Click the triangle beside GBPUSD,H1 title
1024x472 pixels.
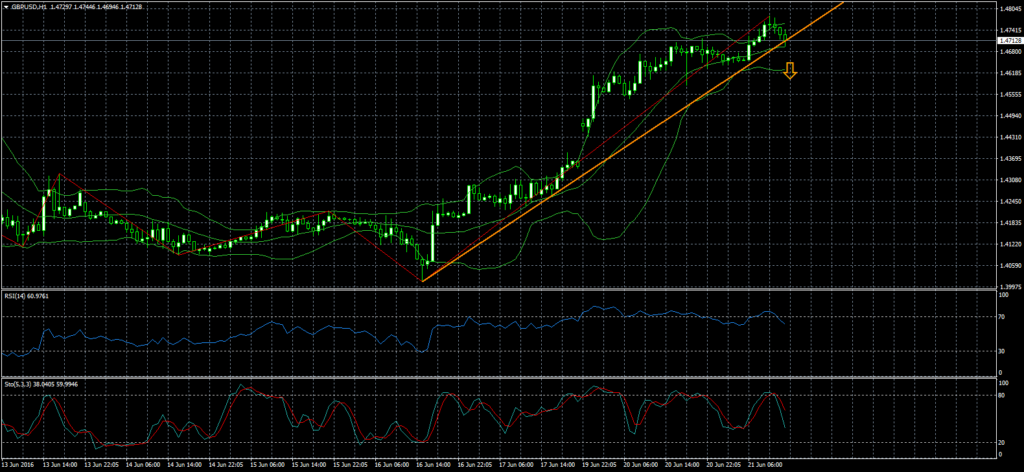(5, 6)
